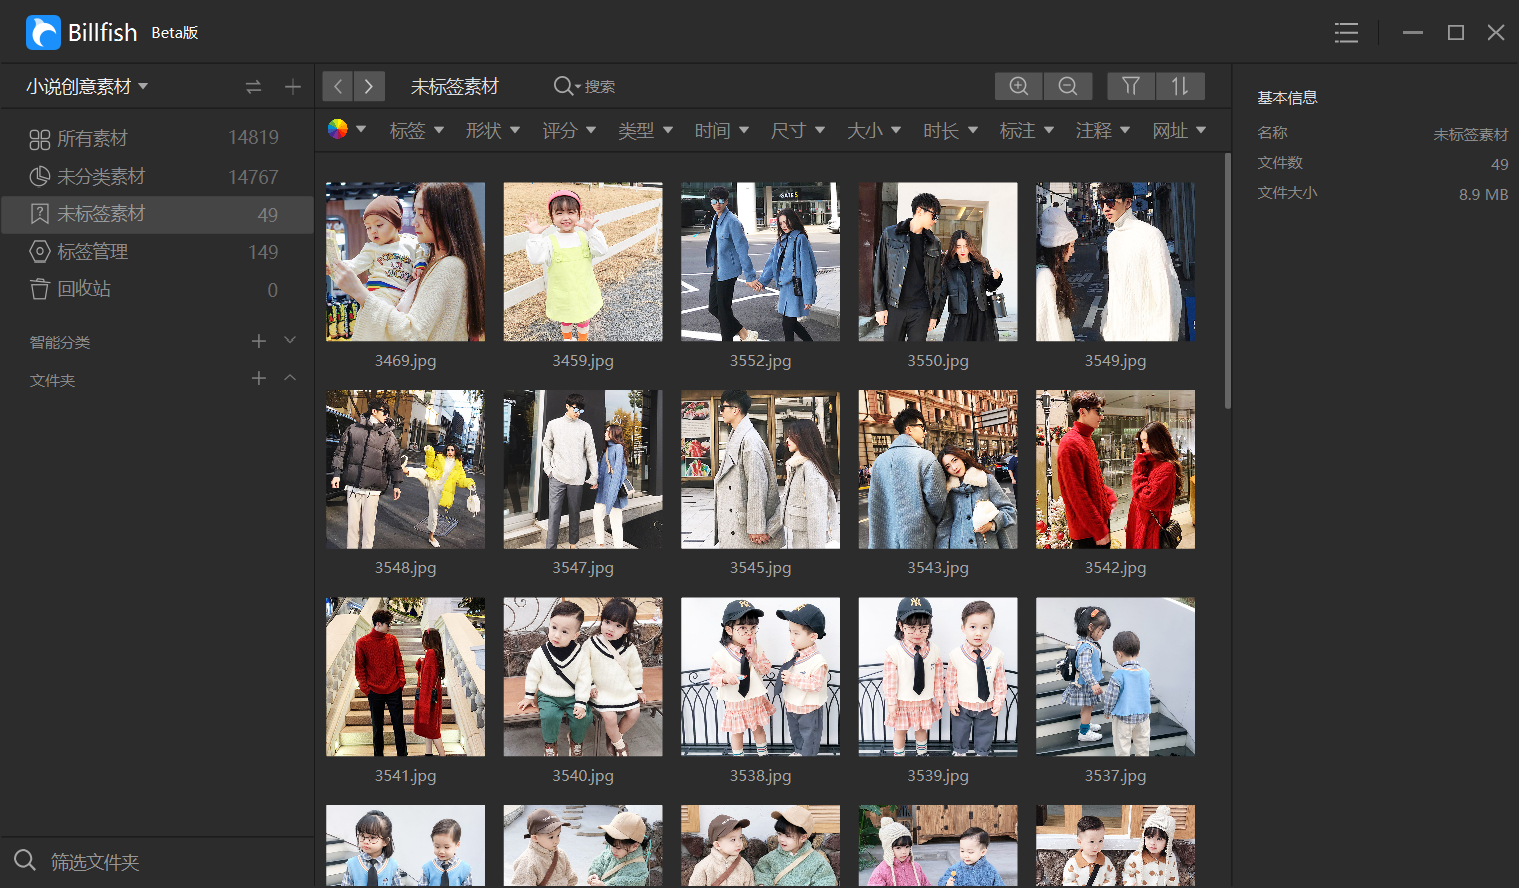Viewport: 1519px width, 888px height.
Task: Go forward with the right arrow button
Action: pyautogui.click(x=369, y=86)
